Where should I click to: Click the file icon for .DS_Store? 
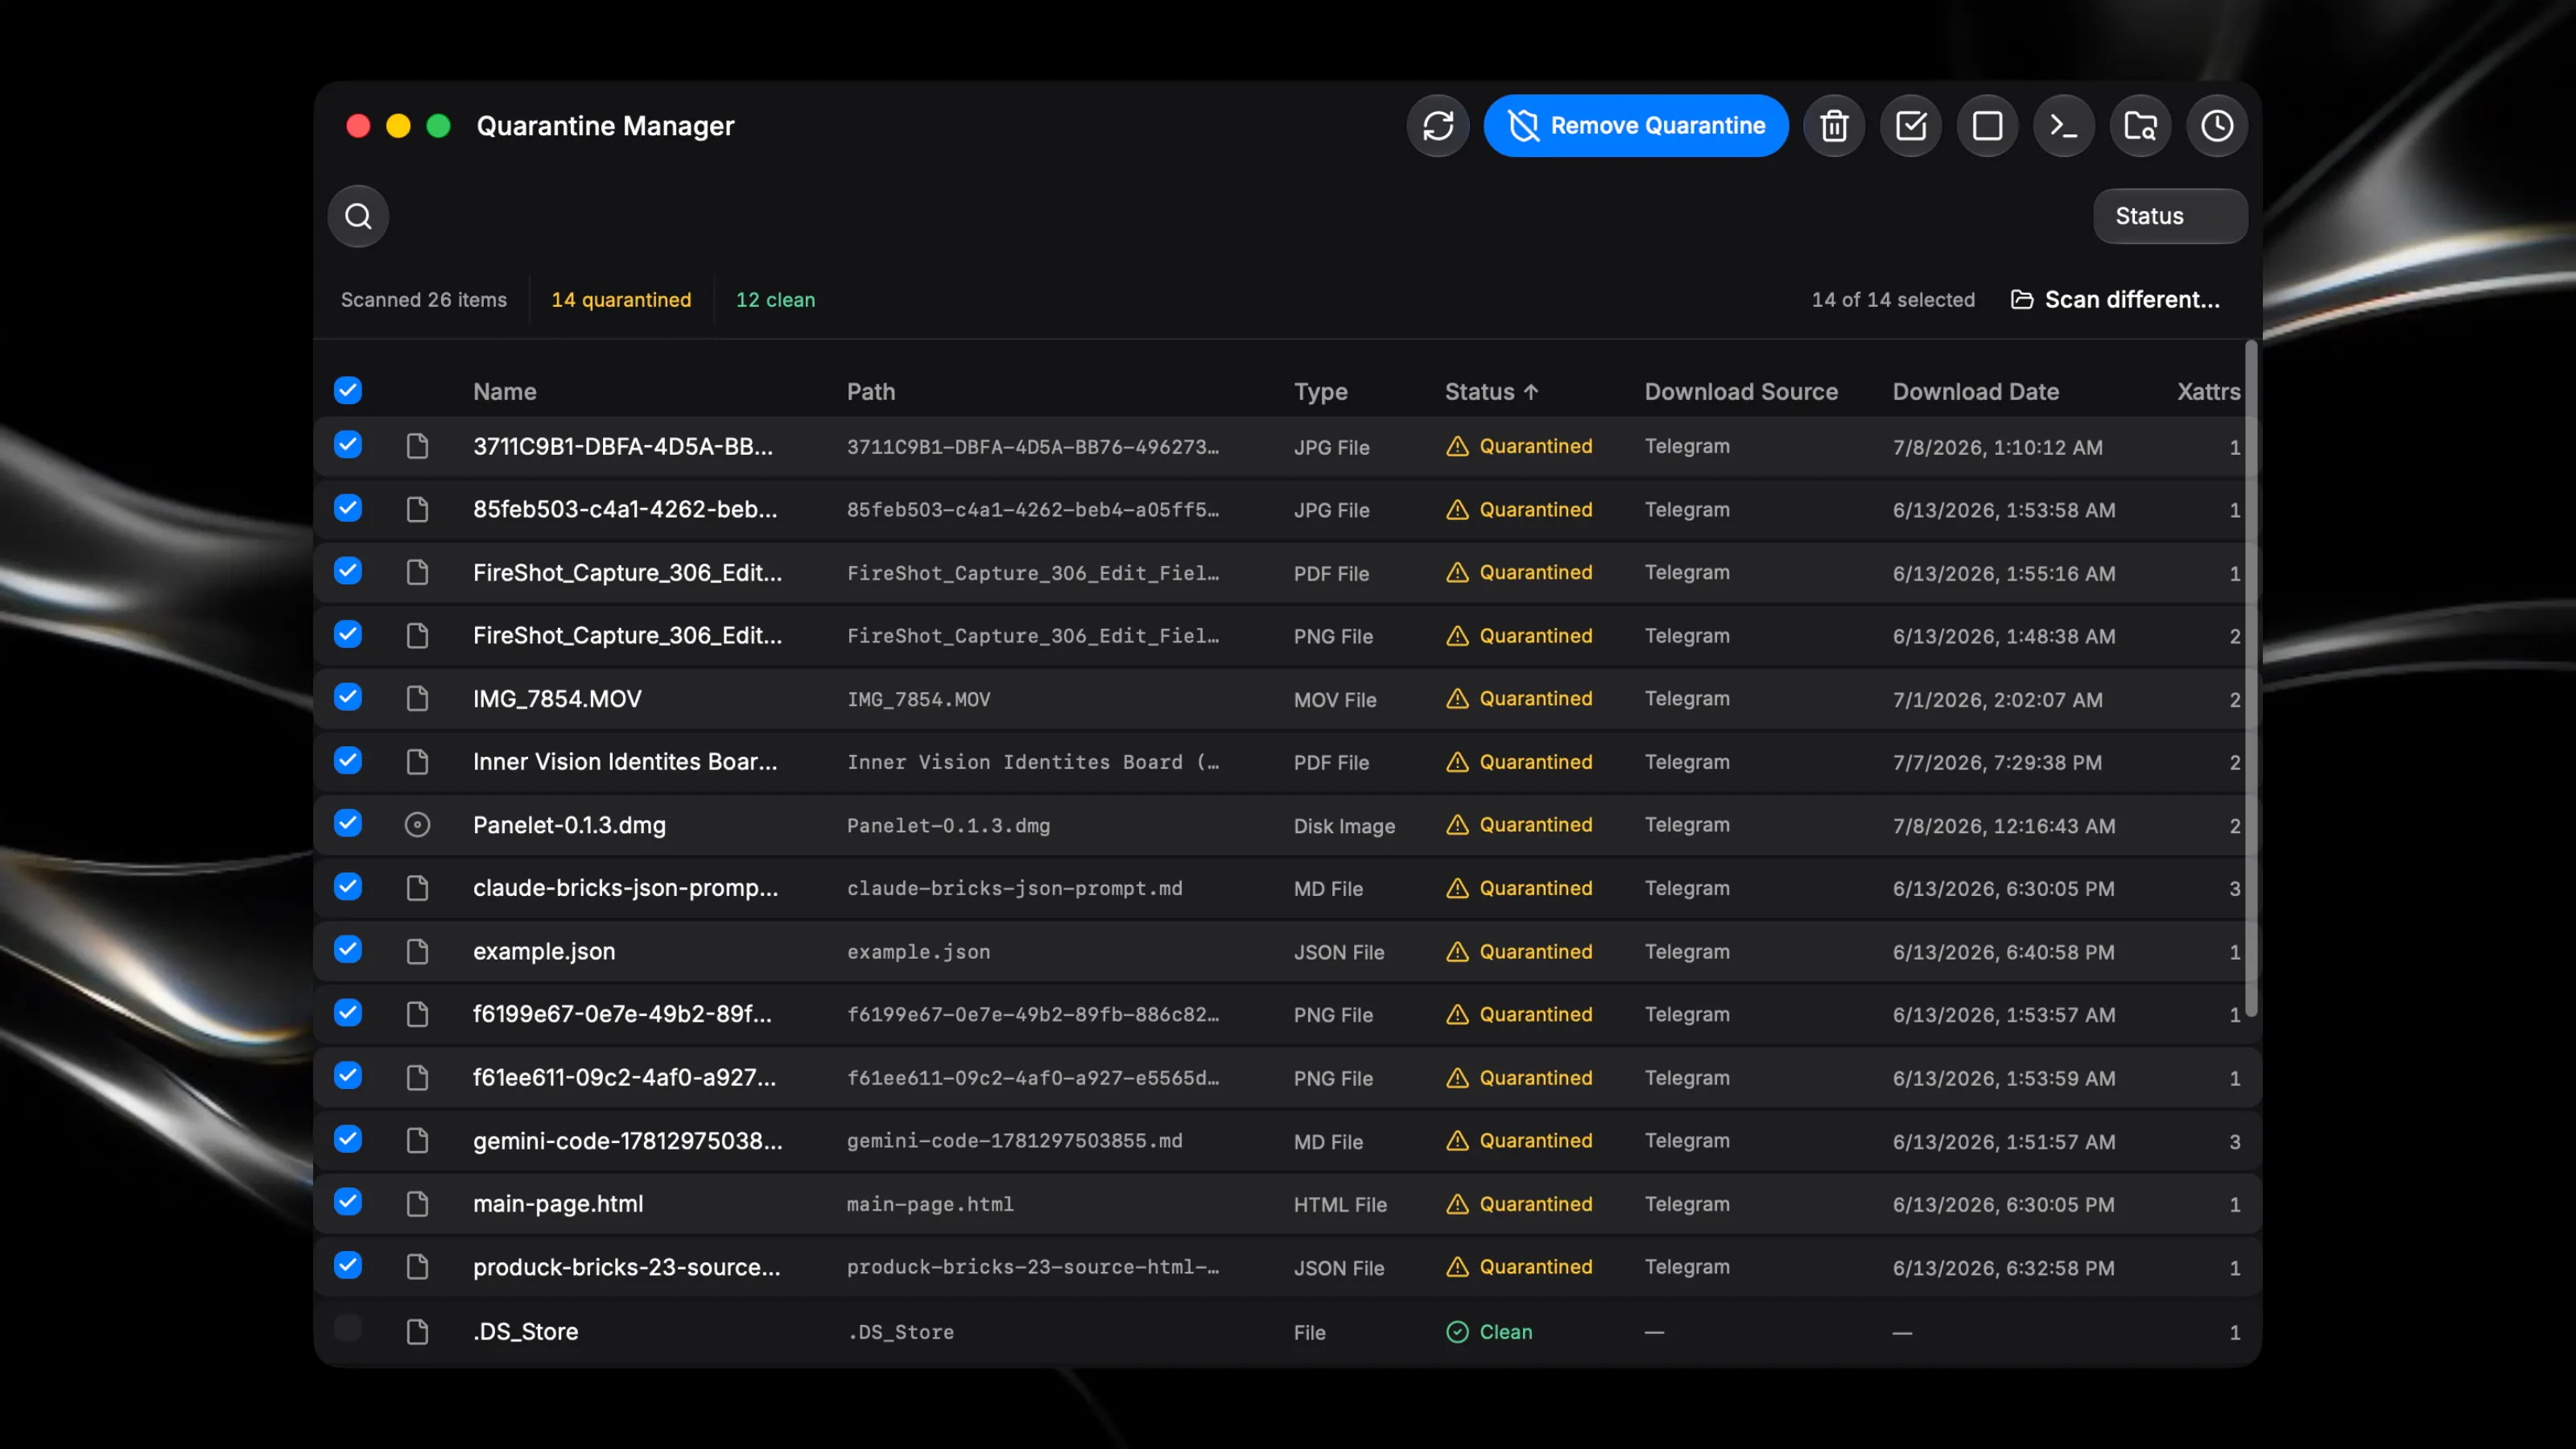(x=417, y=1332)
